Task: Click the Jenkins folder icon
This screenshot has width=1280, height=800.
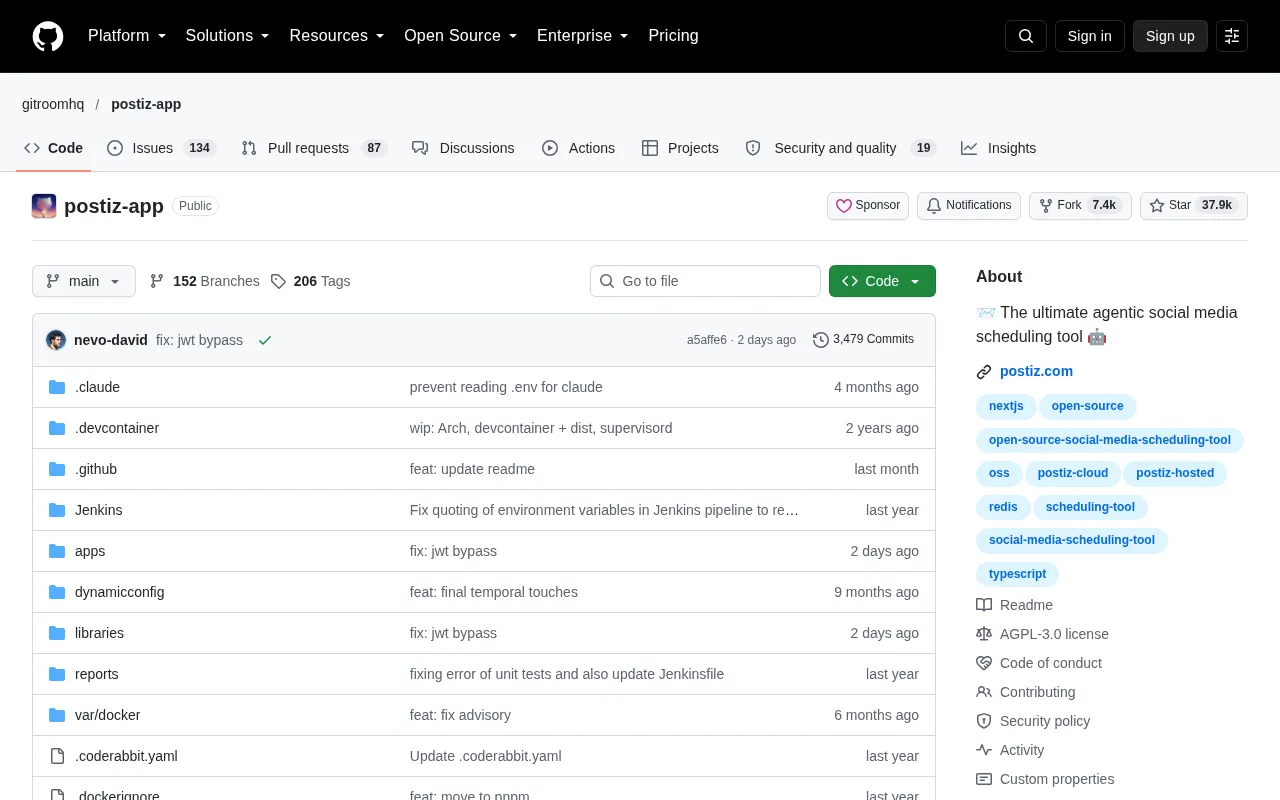Action: tap(57, 510)
